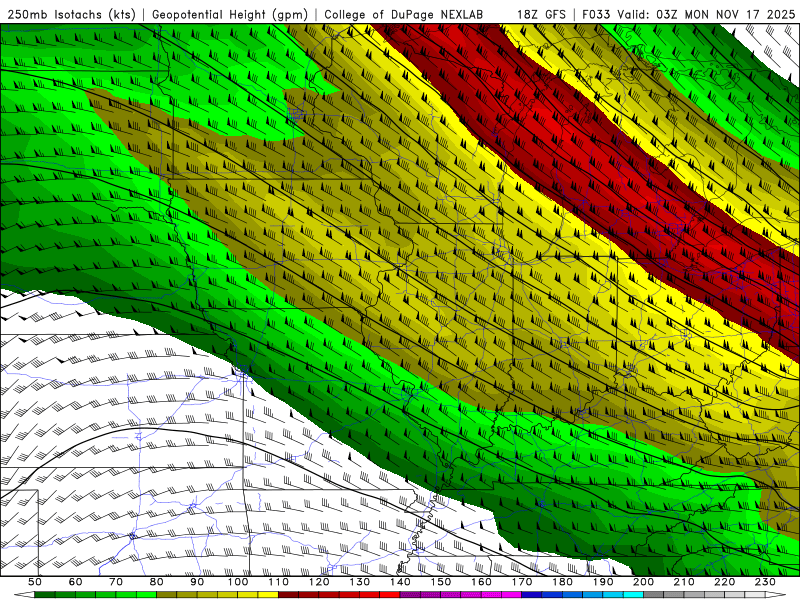
Task: Click the dark green legend swatch under 50
Action: click(x=45, y=595)
